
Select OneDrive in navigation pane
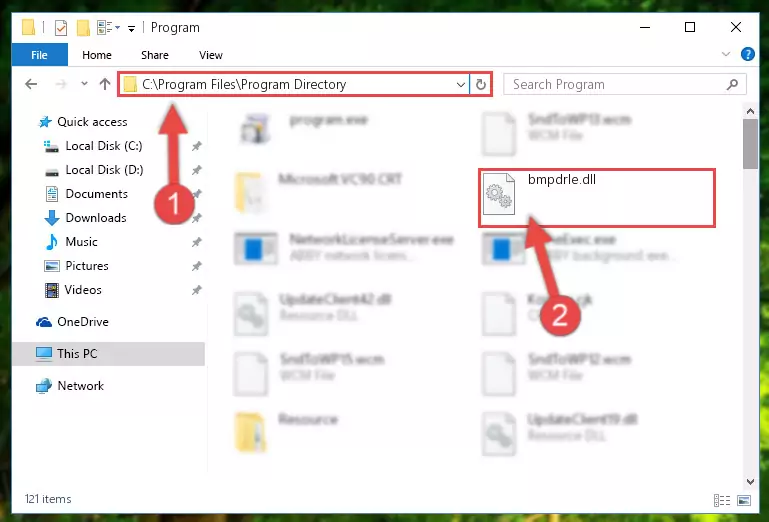82,322
